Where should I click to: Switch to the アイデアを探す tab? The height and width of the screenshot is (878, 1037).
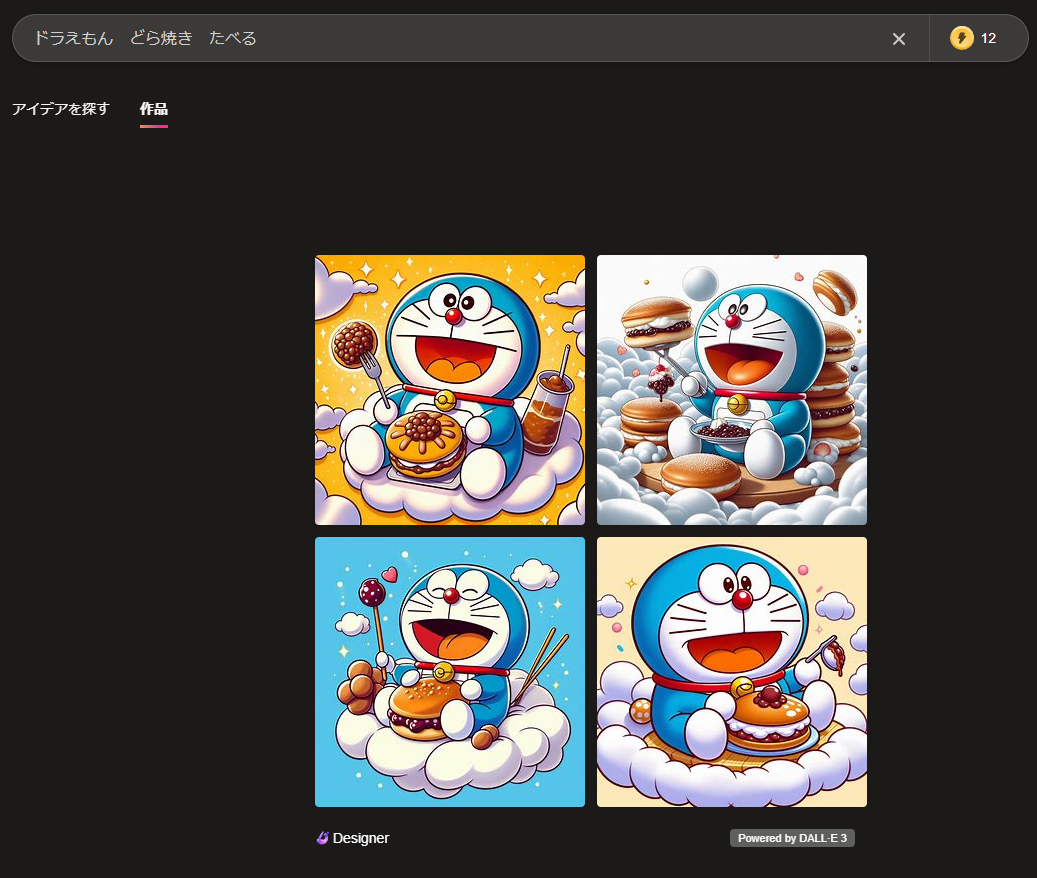60,109
